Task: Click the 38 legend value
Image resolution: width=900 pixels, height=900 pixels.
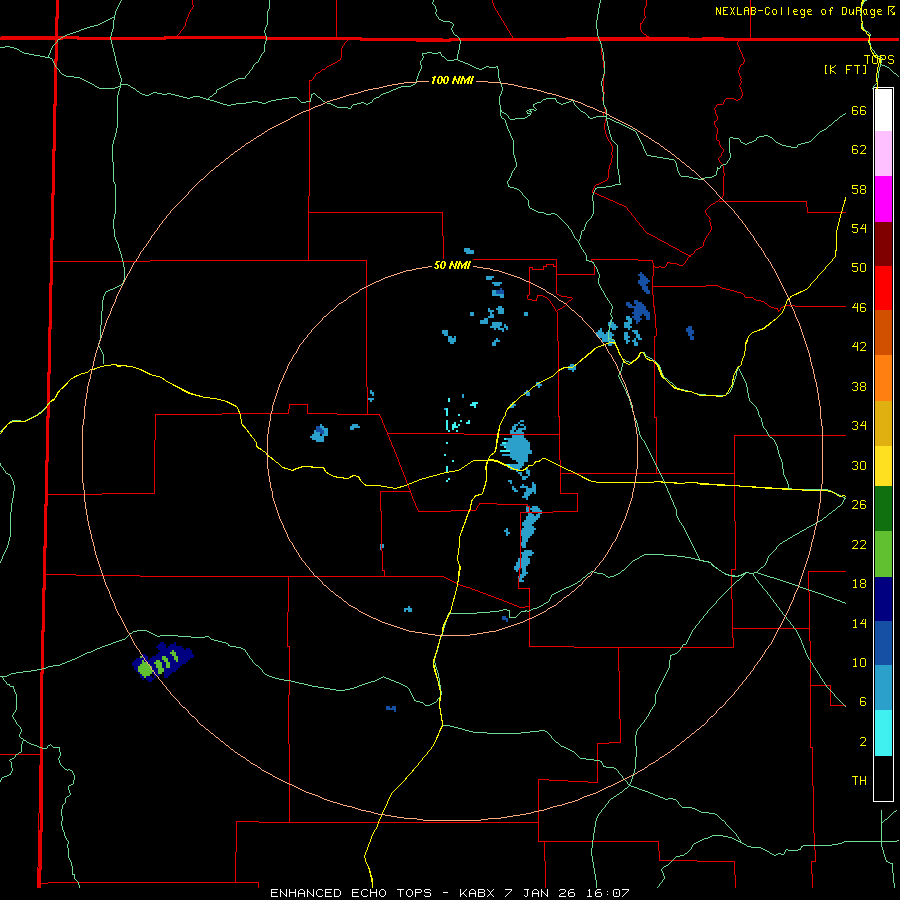Action: point(859,386)
